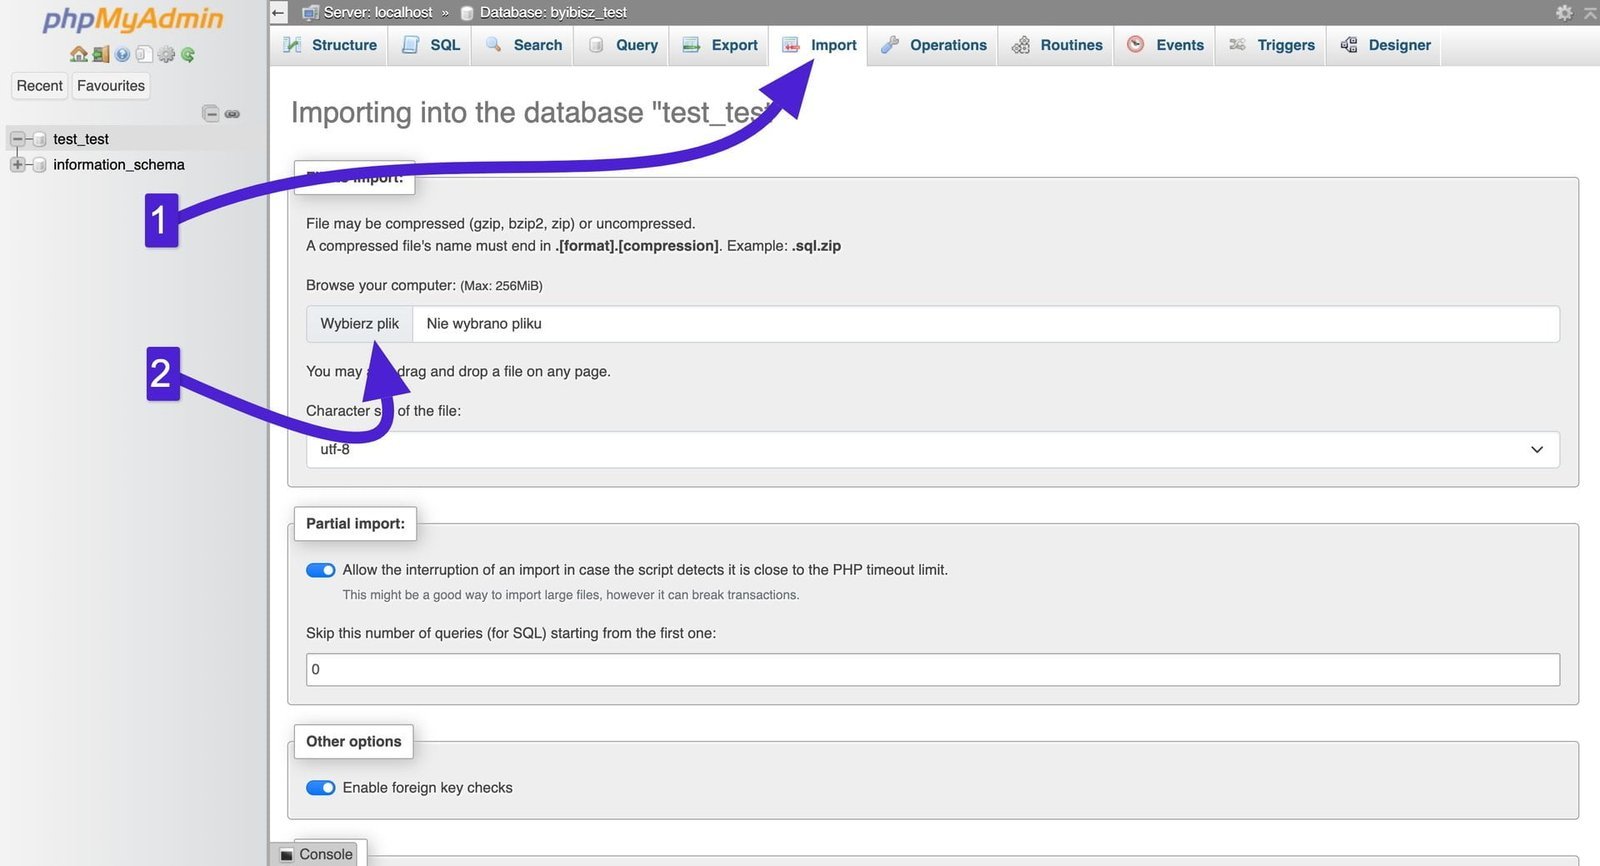The height and width of the screenshot is (866, 1600).
Task: Click the skip queries number input field
Action: (932, 670)
